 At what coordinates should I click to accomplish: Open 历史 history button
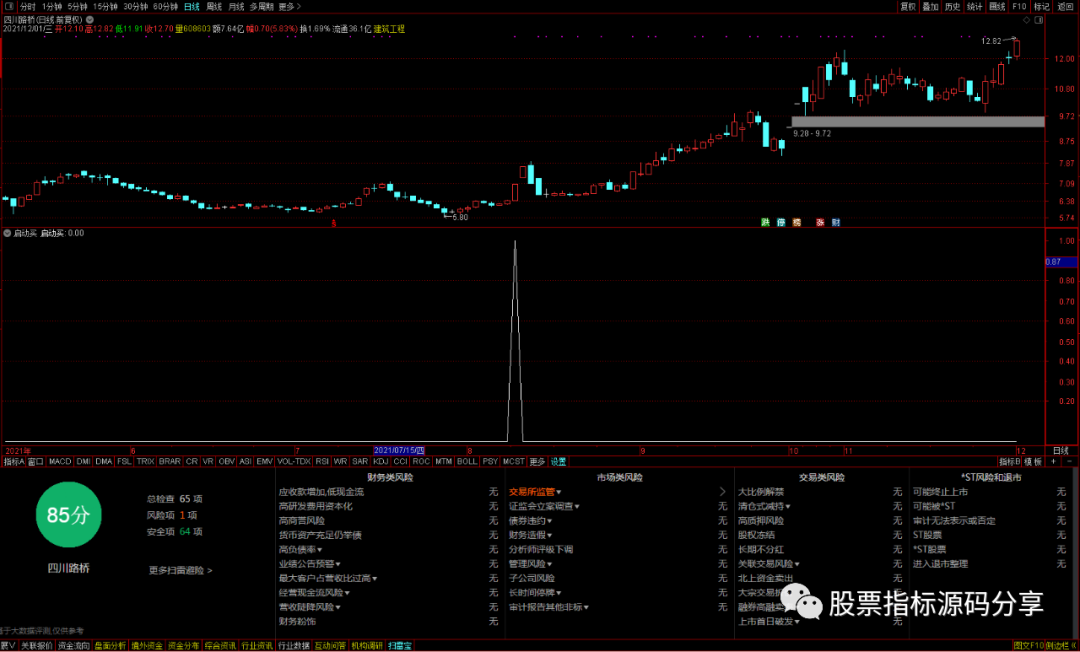(952, 6)
